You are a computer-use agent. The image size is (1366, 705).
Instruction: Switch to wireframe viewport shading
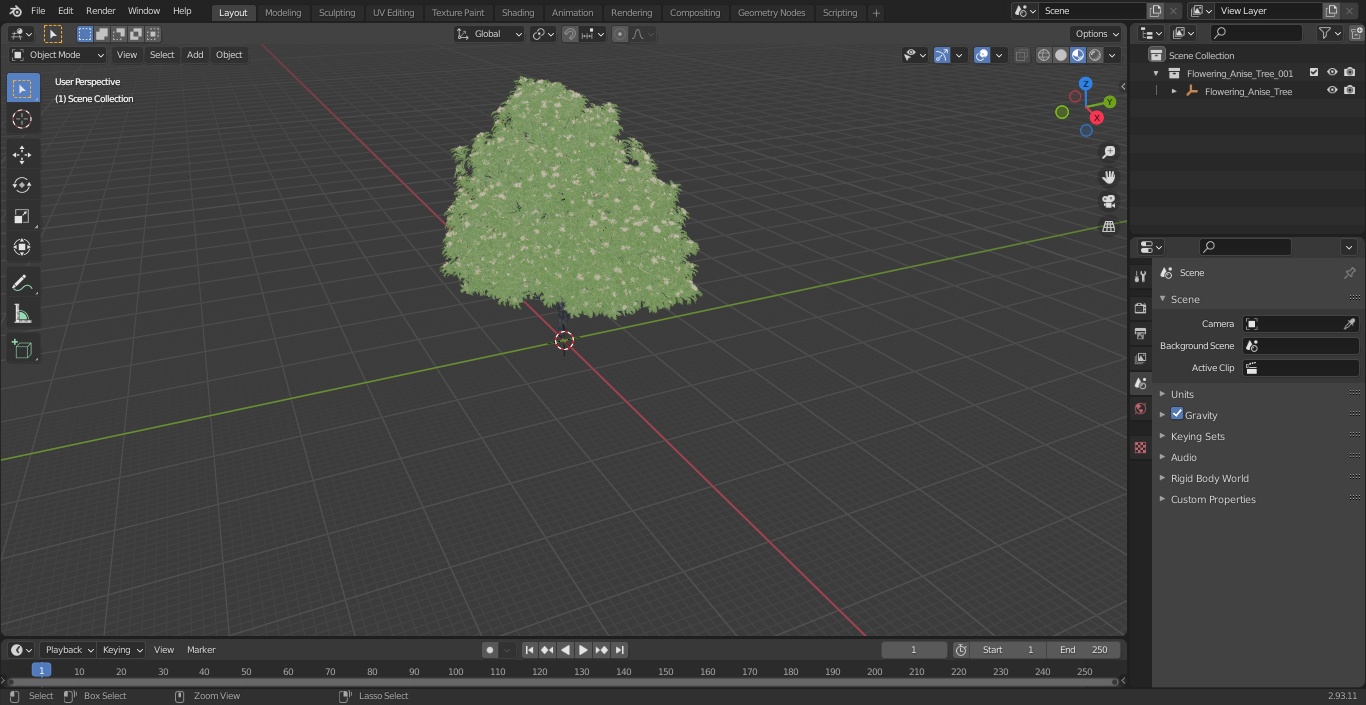1044,55
